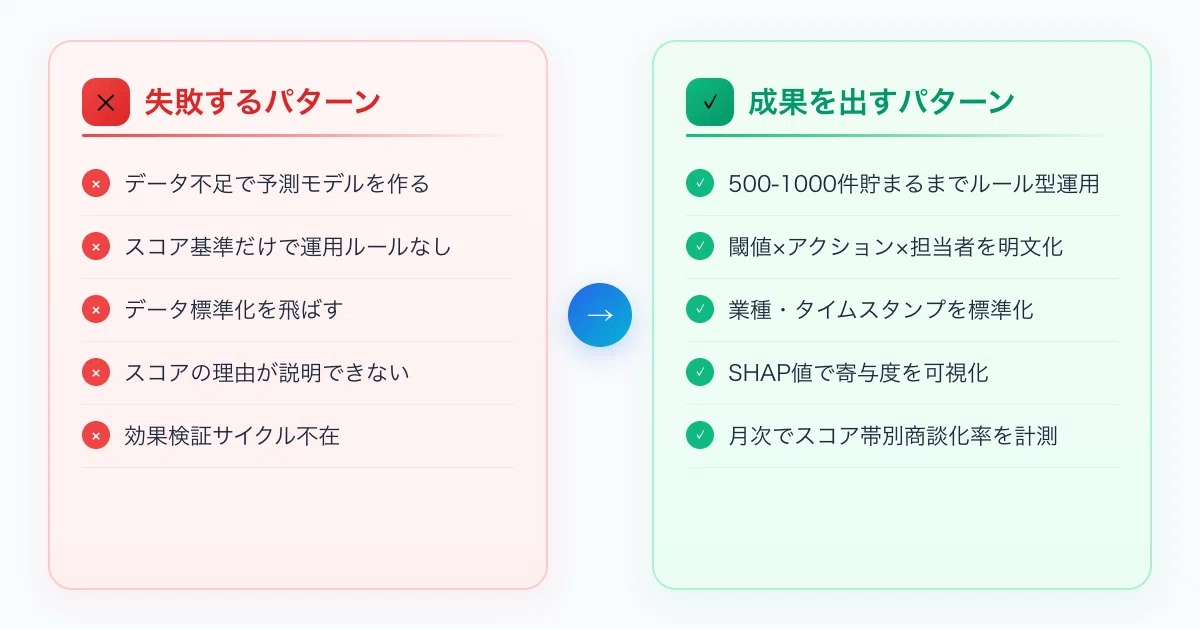This screenshot has height=630, width=1200.
Task: Click the red X icon beside 失敗するパターン
Action: 106,102
